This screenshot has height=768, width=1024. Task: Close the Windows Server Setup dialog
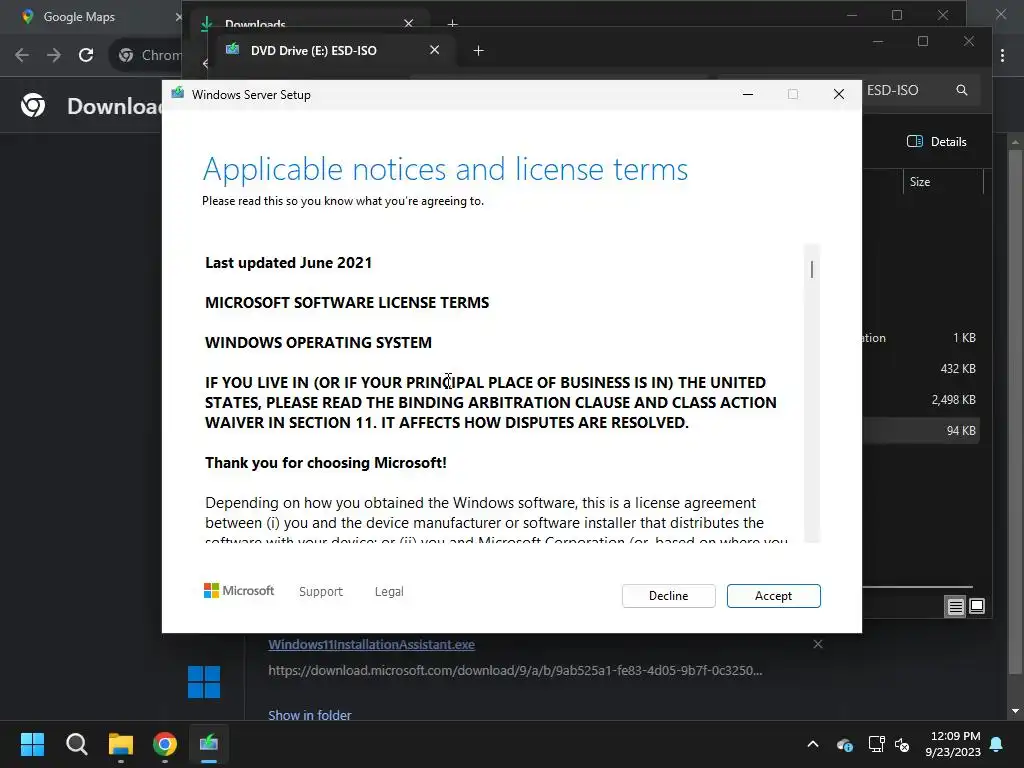click(x=839, y=95)
